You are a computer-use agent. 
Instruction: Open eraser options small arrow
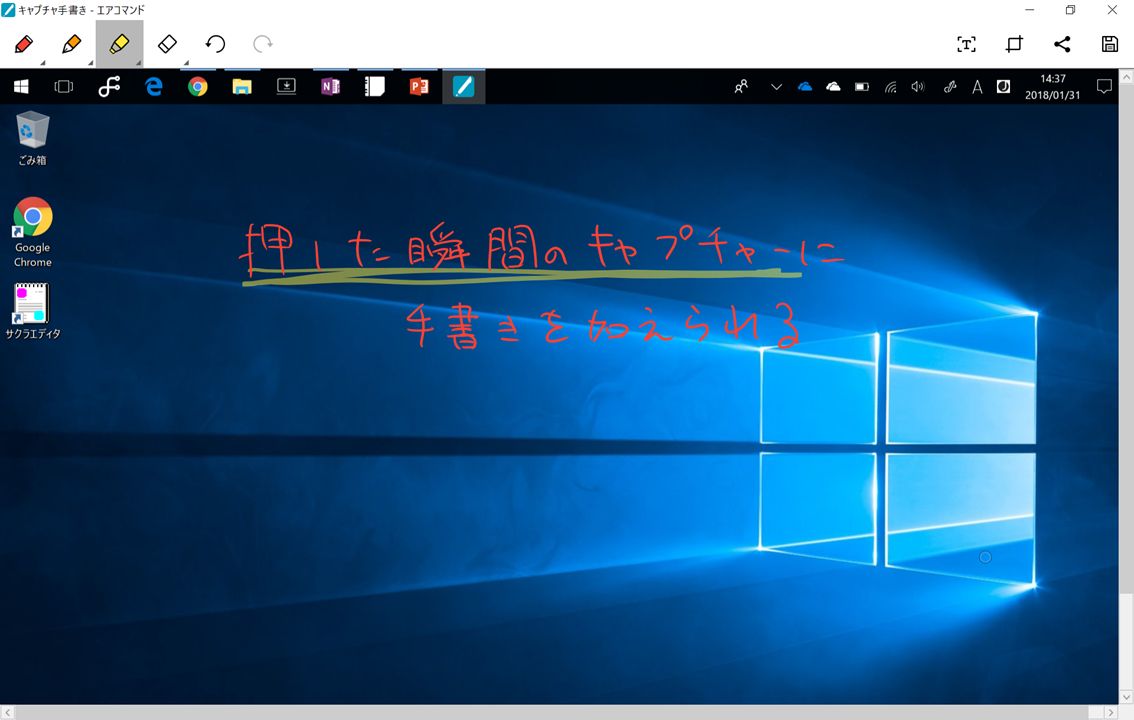coord(186,64)
